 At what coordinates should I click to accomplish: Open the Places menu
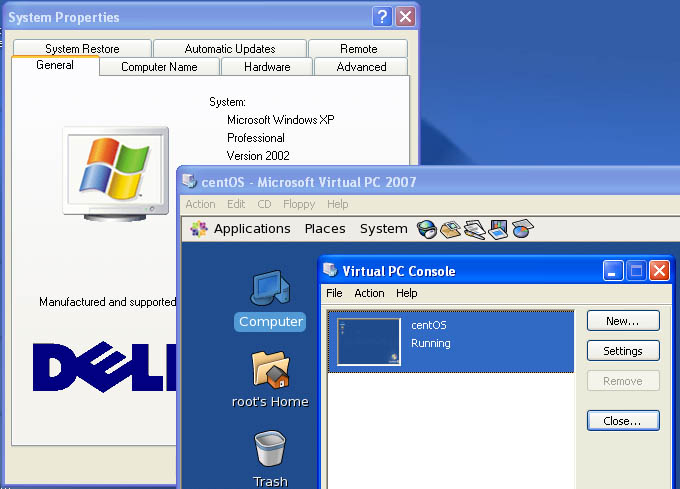coord(325,229)
